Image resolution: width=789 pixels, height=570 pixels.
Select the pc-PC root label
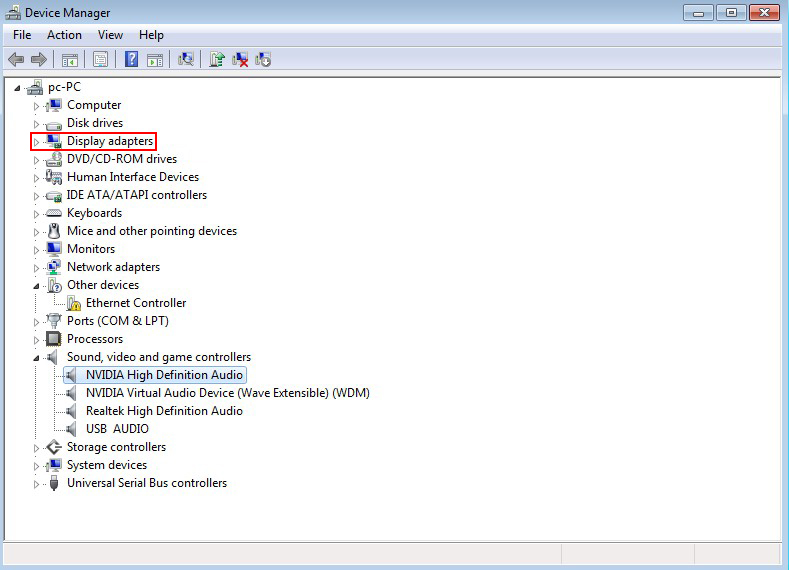pyautogui.click(x=64, y=87)
